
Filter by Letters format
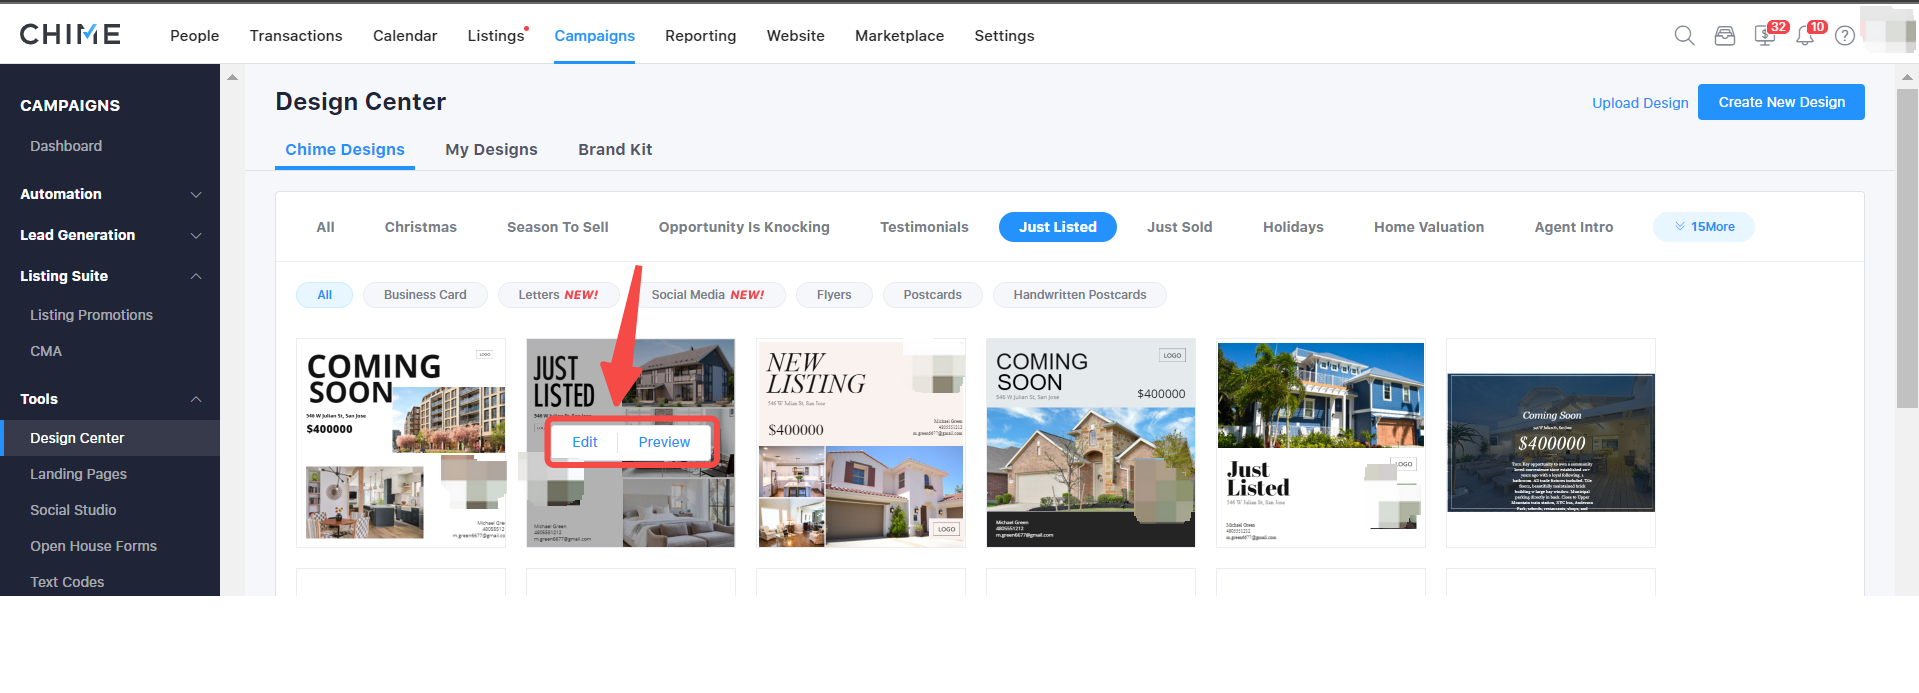(558, 295)
